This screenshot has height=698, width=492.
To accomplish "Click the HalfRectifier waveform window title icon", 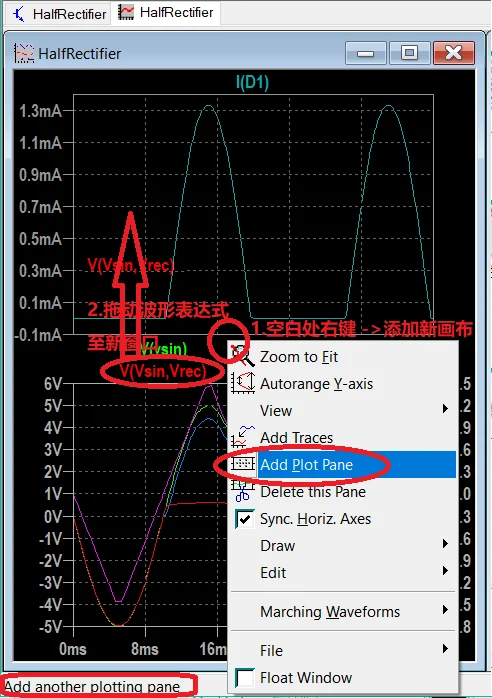I will pyautogui.click(x=24, y=53).
